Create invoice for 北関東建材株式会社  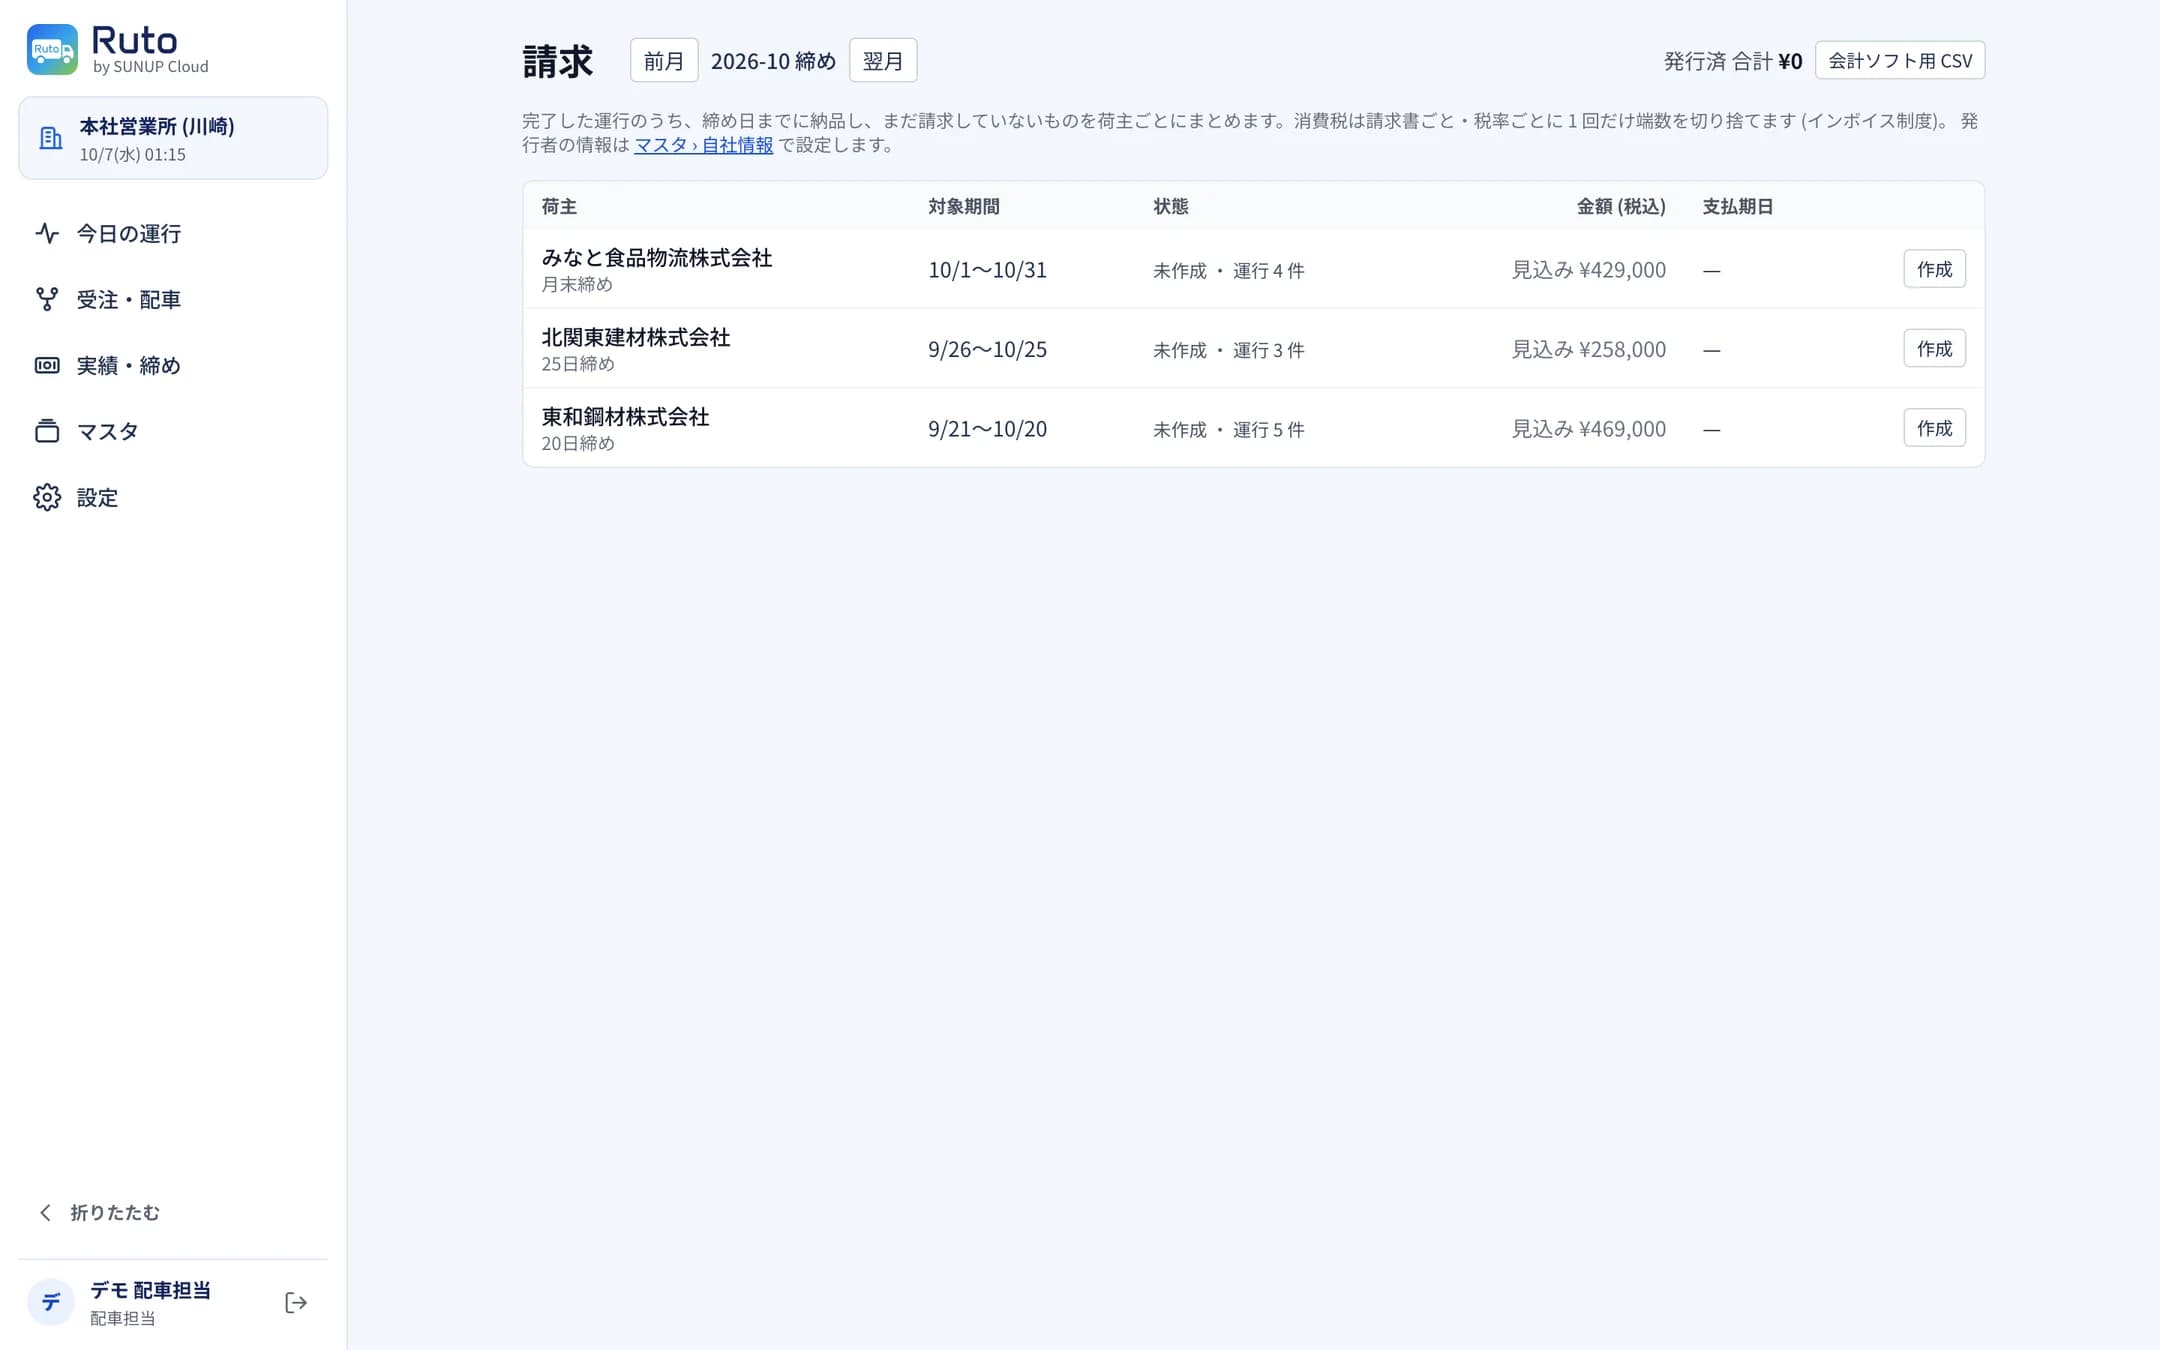tap(1934, 348)
